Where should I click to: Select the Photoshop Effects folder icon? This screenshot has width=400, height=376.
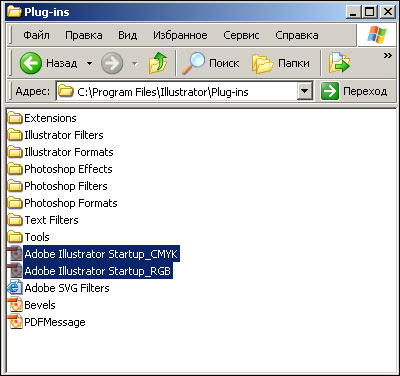tap(15, 169)
